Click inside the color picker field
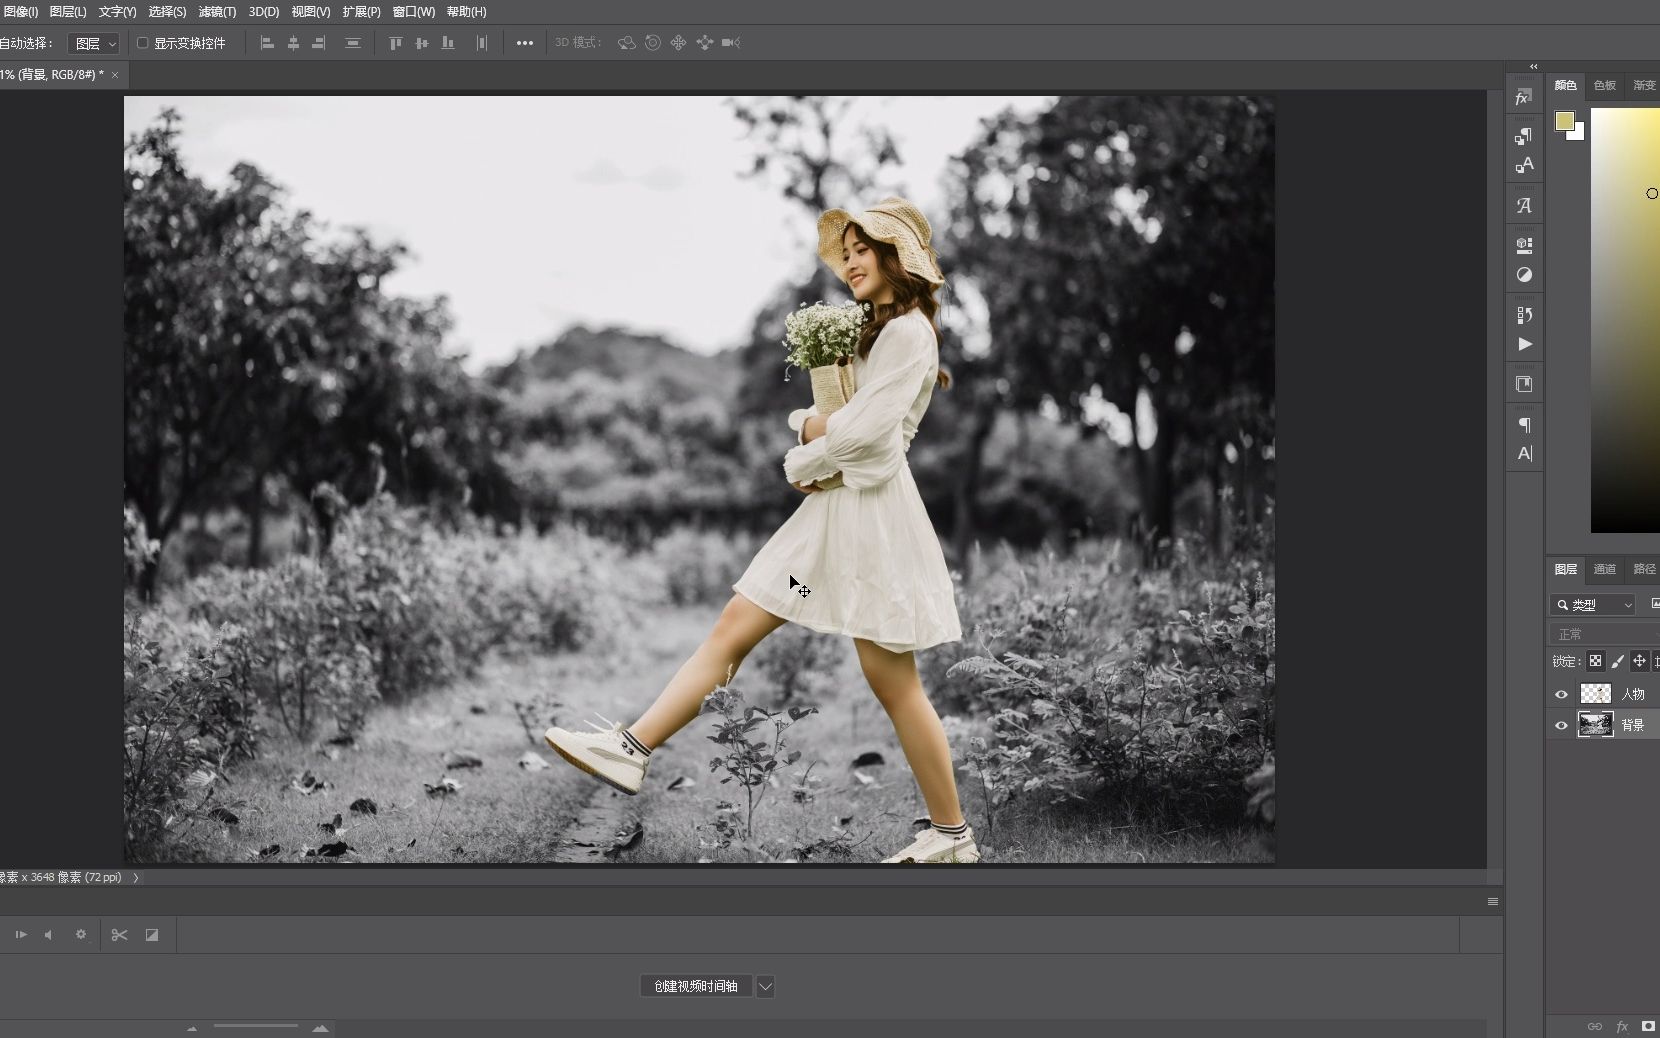Screen dimensions: 1660x1038 1625,320
